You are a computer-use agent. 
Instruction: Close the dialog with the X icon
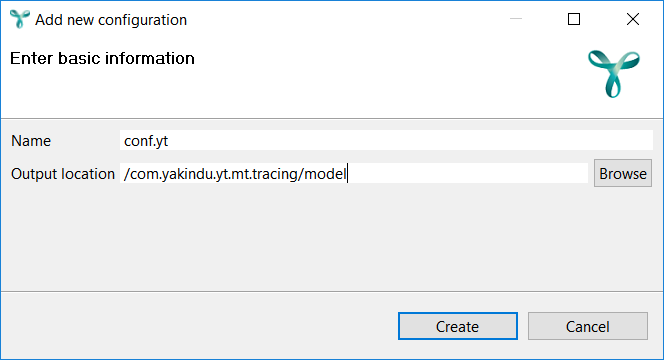[633, 19]
